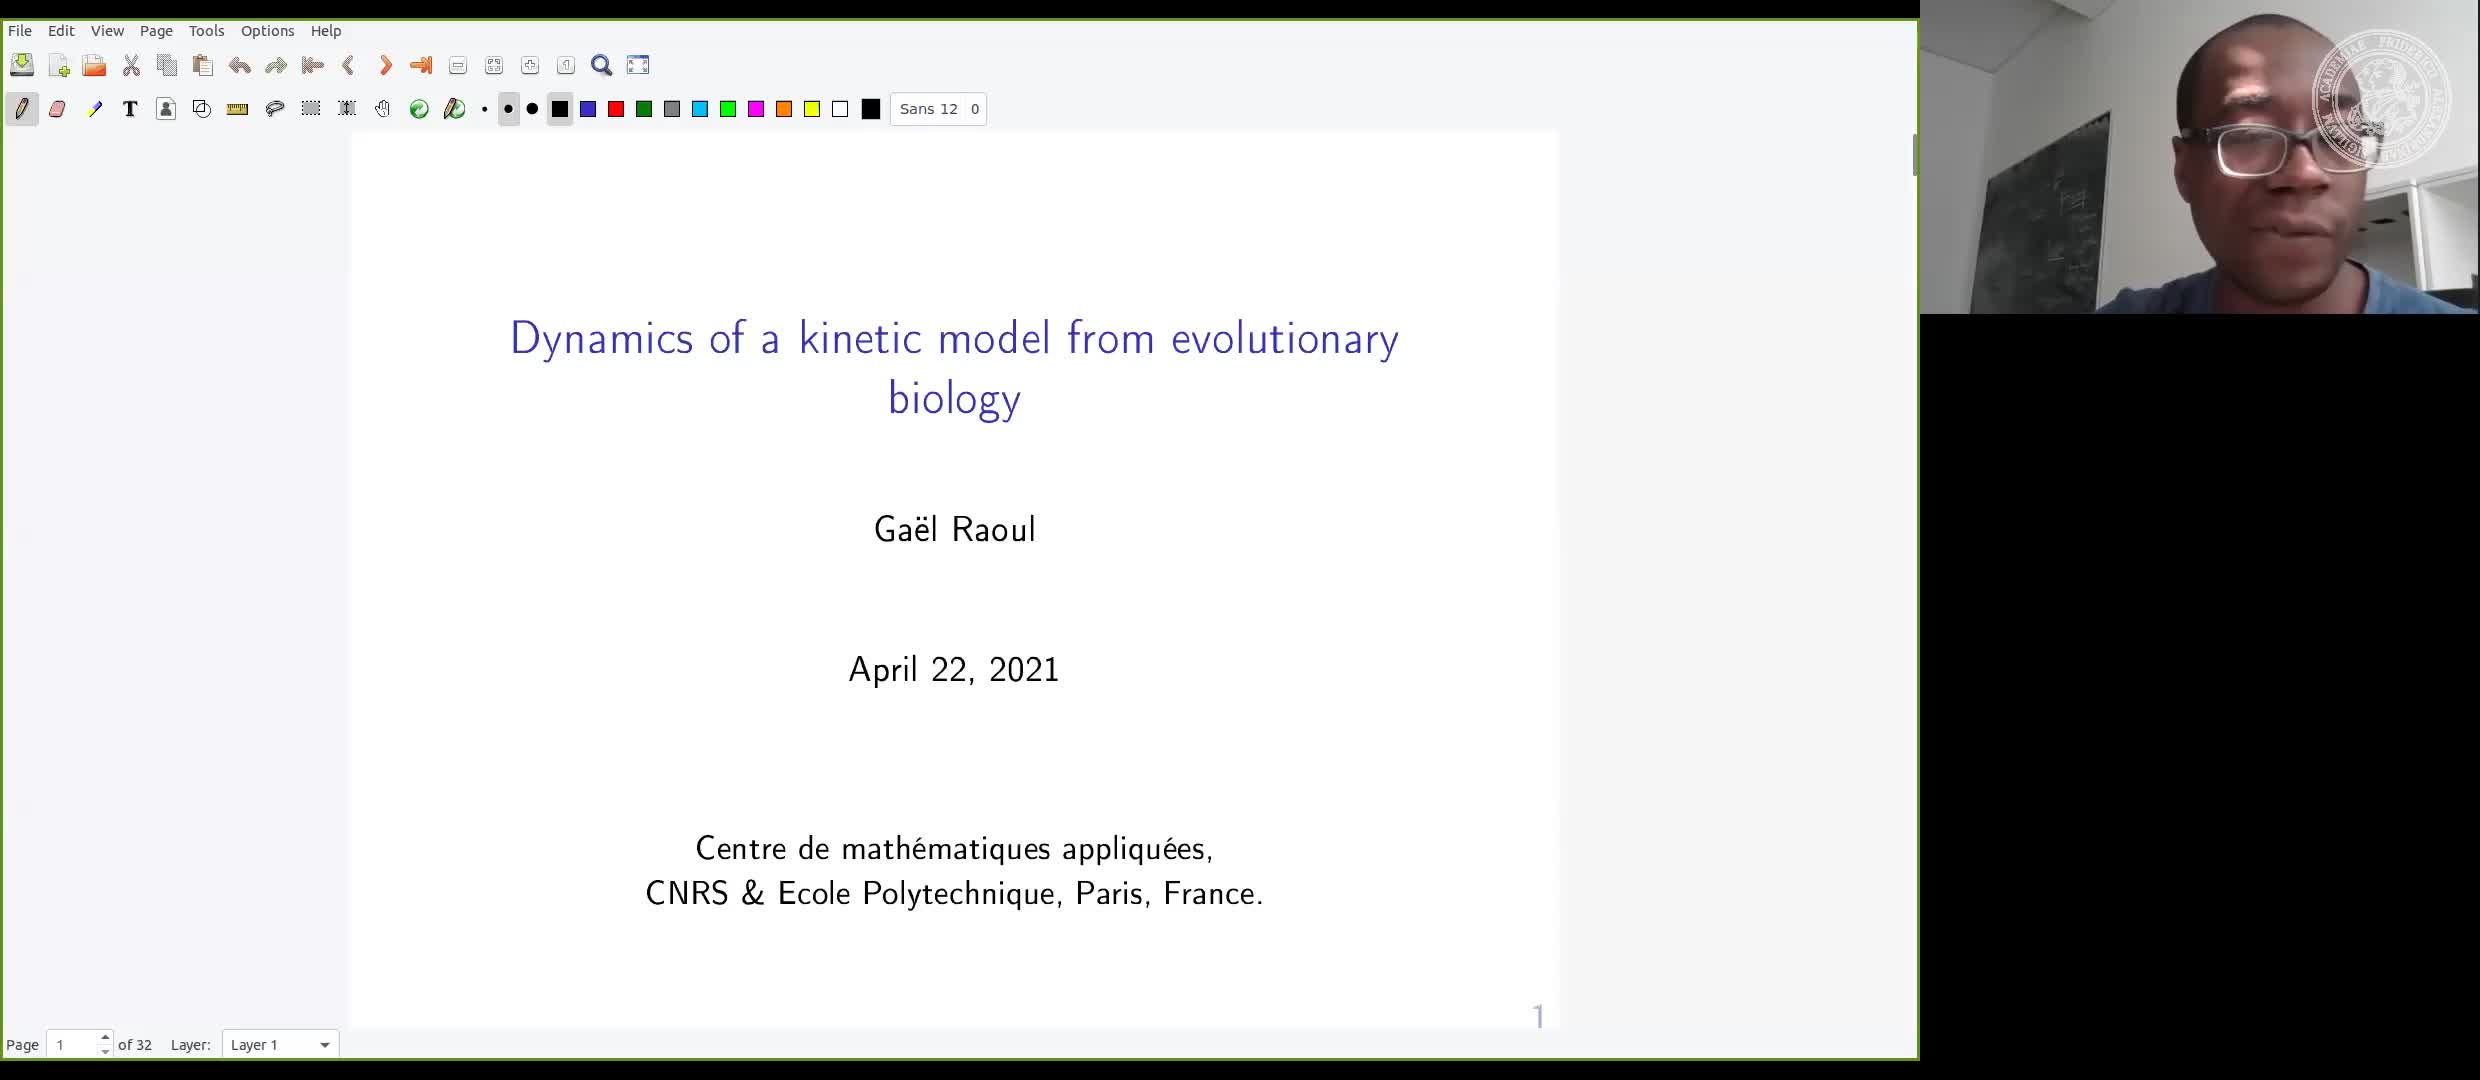2480x1080 pixels.
Task: Toggle fullscreen presentation mode
Action: (x=637, y=65)
